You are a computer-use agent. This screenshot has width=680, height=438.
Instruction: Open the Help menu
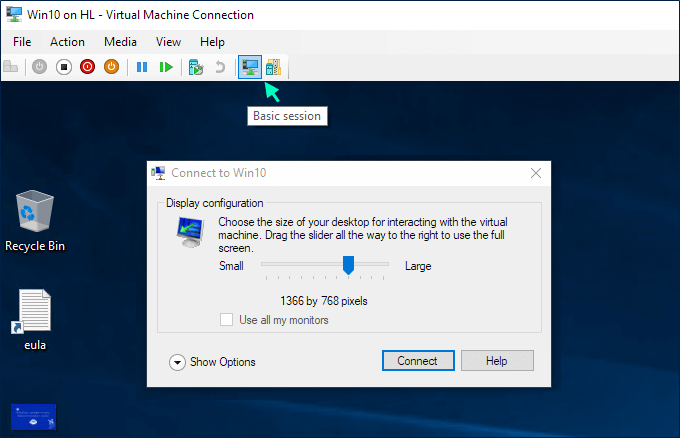tap(212, 42)
